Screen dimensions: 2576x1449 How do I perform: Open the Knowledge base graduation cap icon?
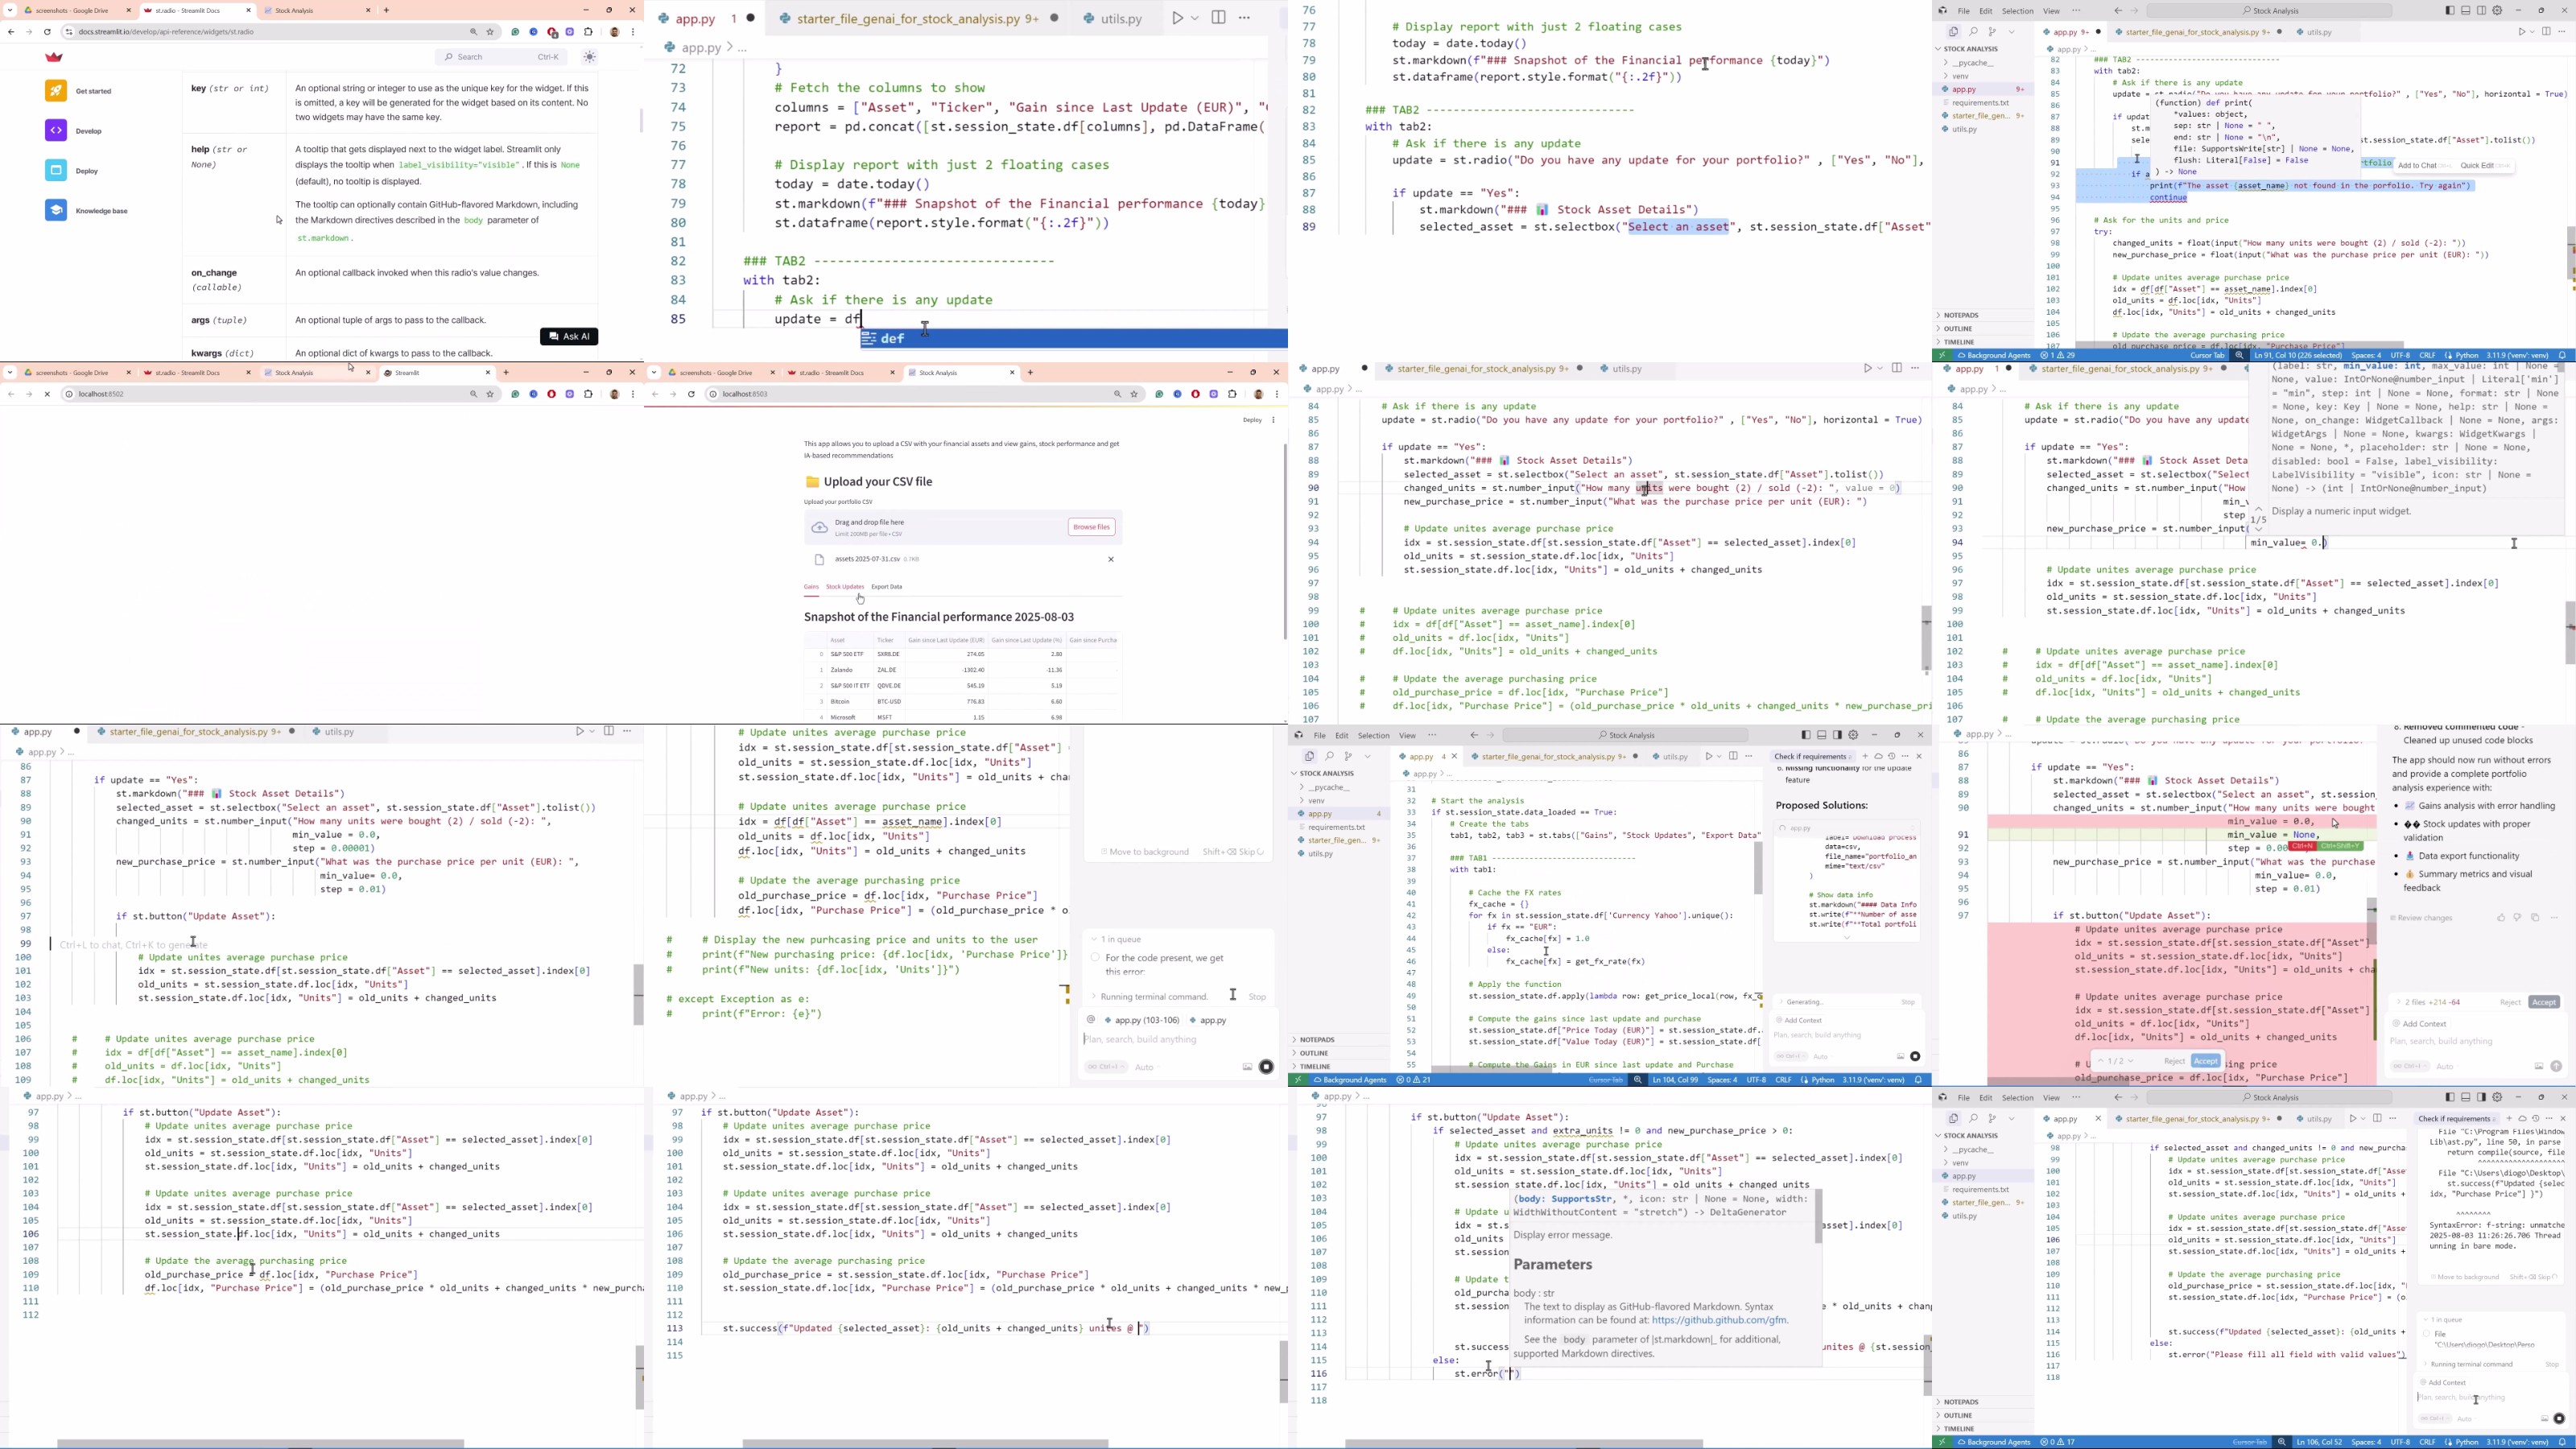(56, 210)
